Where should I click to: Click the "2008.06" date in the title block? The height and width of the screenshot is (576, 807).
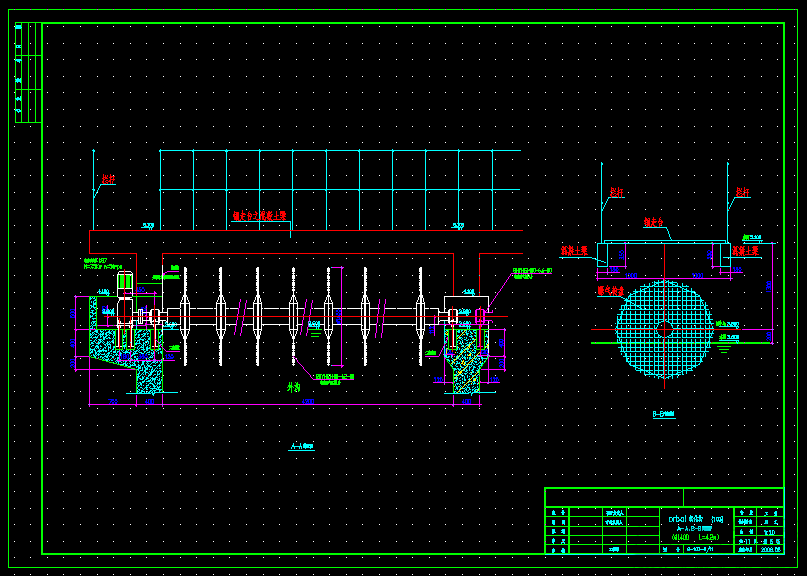(x=770, y=550)
